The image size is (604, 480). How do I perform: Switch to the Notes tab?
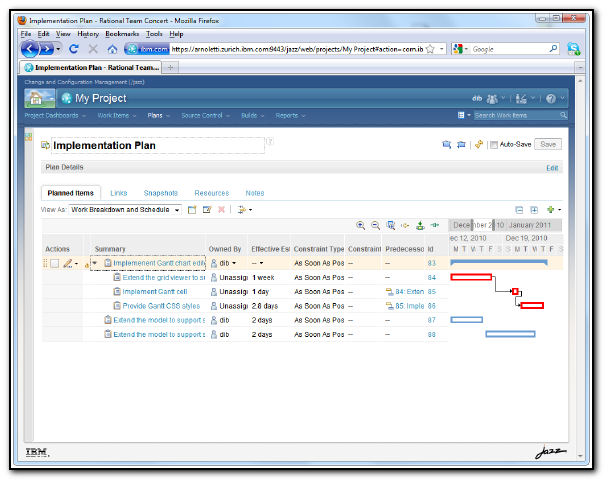pyautogui.click(x=255, y=193)
